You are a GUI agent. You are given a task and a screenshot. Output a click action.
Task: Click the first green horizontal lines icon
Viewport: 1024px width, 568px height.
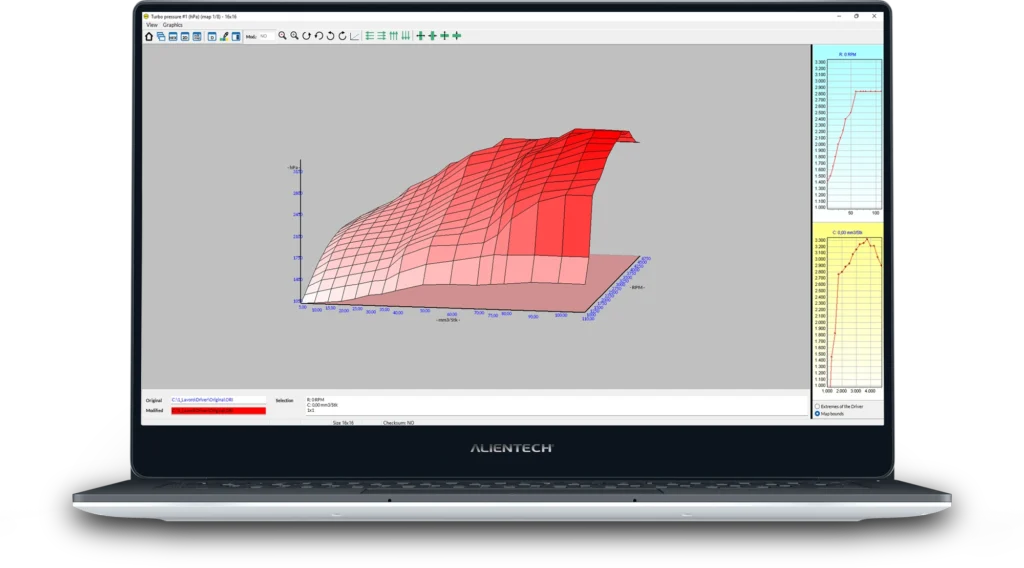369,36
